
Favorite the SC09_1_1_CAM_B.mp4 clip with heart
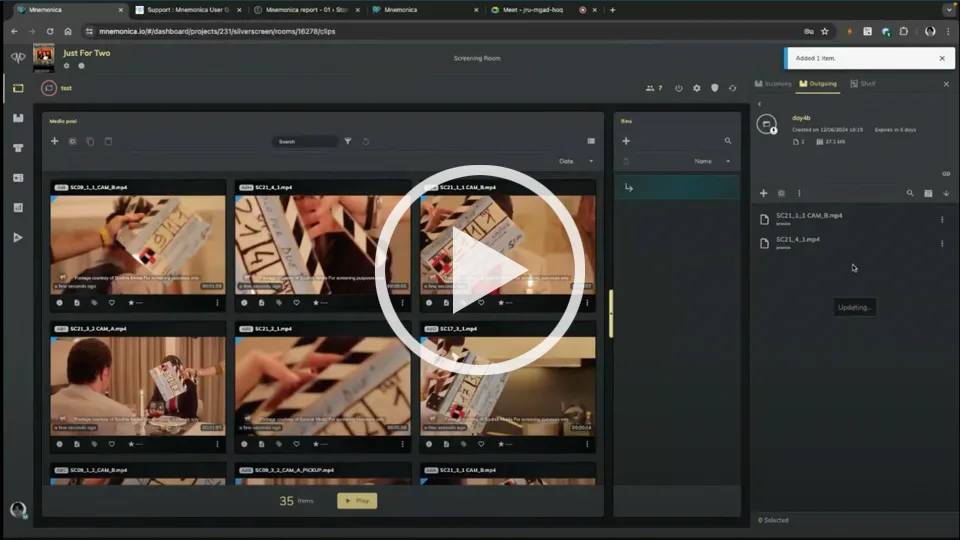111,302
